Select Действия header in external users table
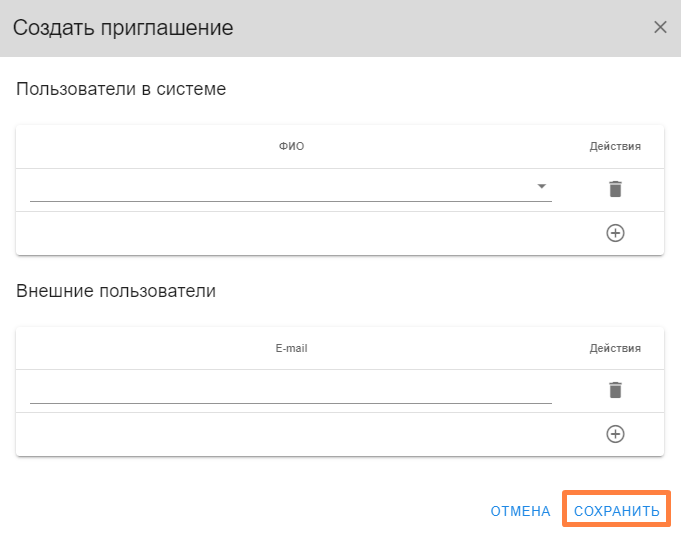The width and height of the screenshot is (681, 533). coord(614,349)
